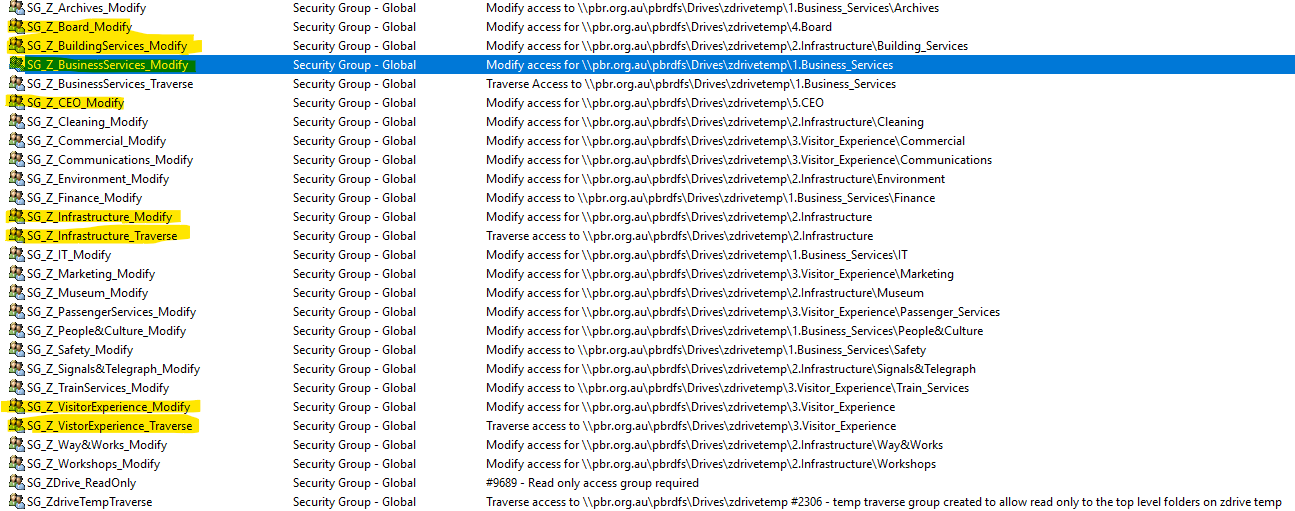Click the group icon beside SG_Z_Archives_Modify
The height and width of the screenshot is (511, 1295).
(16, 8)
